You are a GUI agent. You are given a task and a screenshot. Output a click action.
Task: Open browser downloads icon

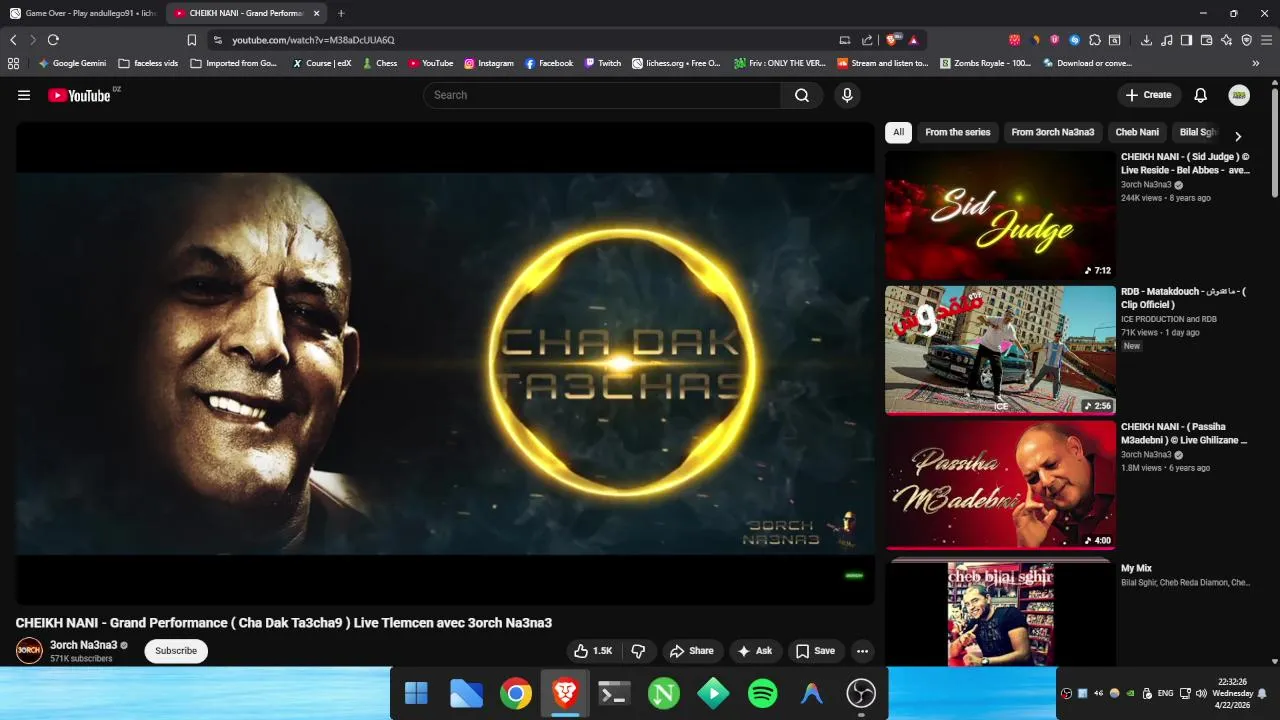[1146, 40]
